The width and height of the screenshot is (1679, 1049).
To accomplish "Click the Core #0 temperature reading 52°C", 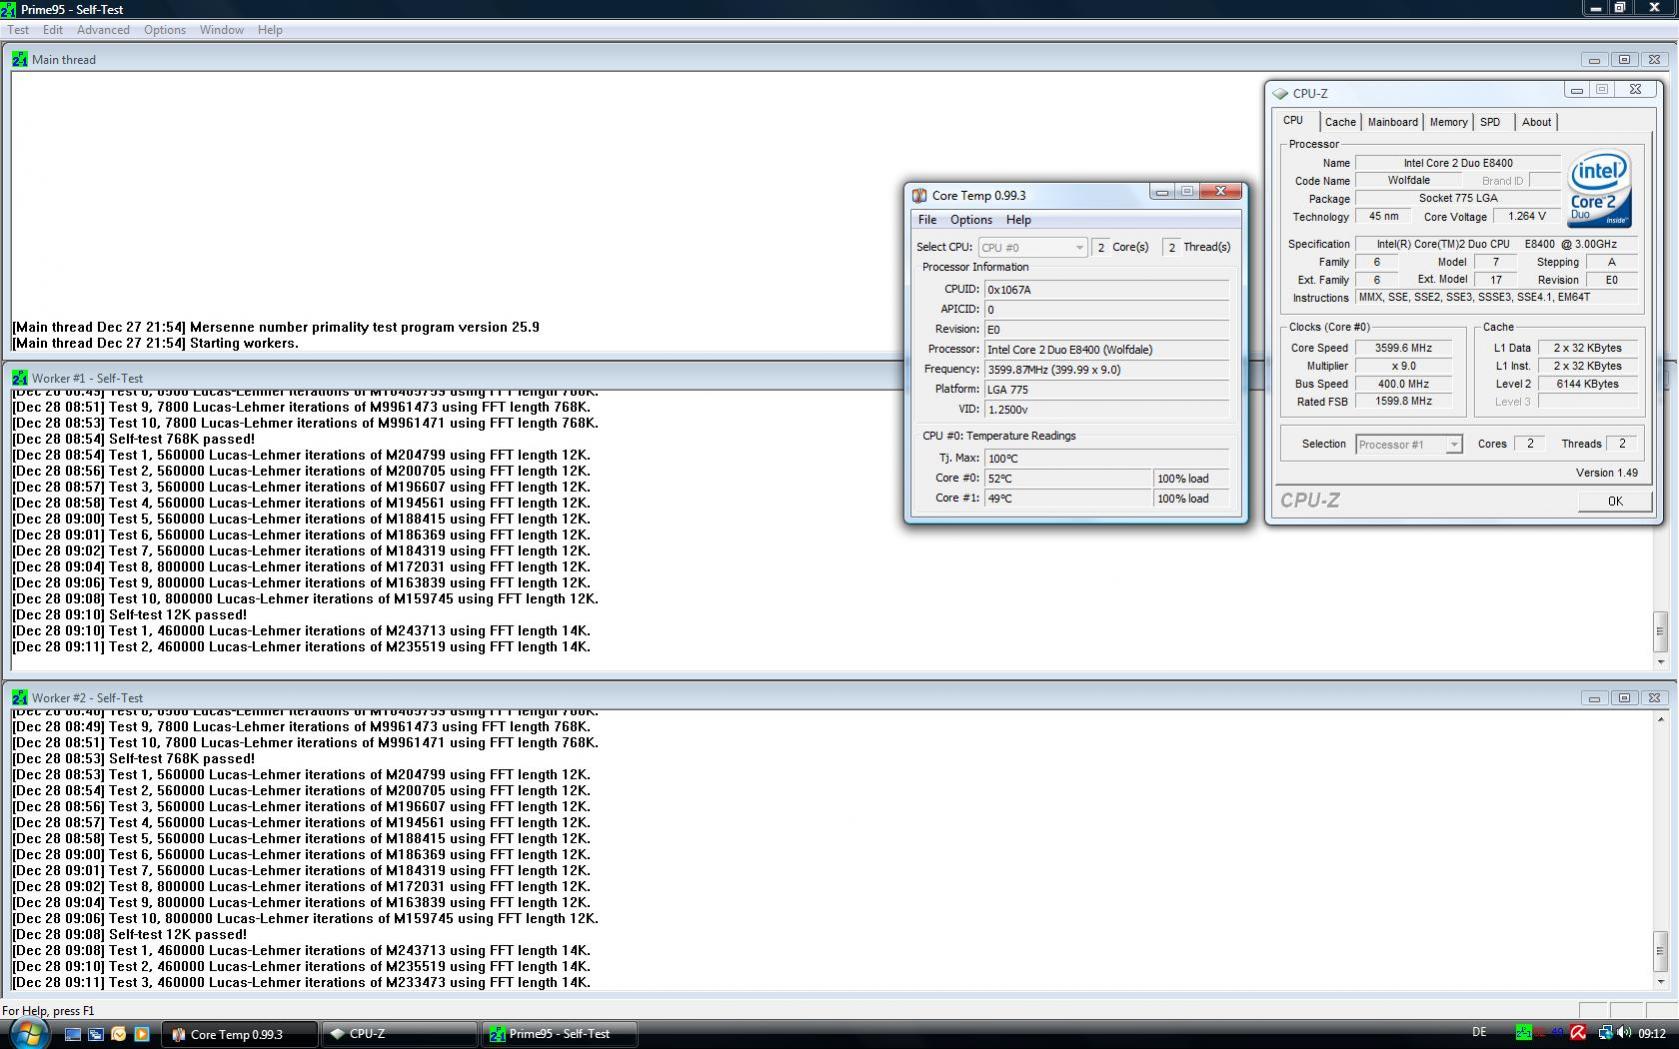I will click(x=1068, y=478).
